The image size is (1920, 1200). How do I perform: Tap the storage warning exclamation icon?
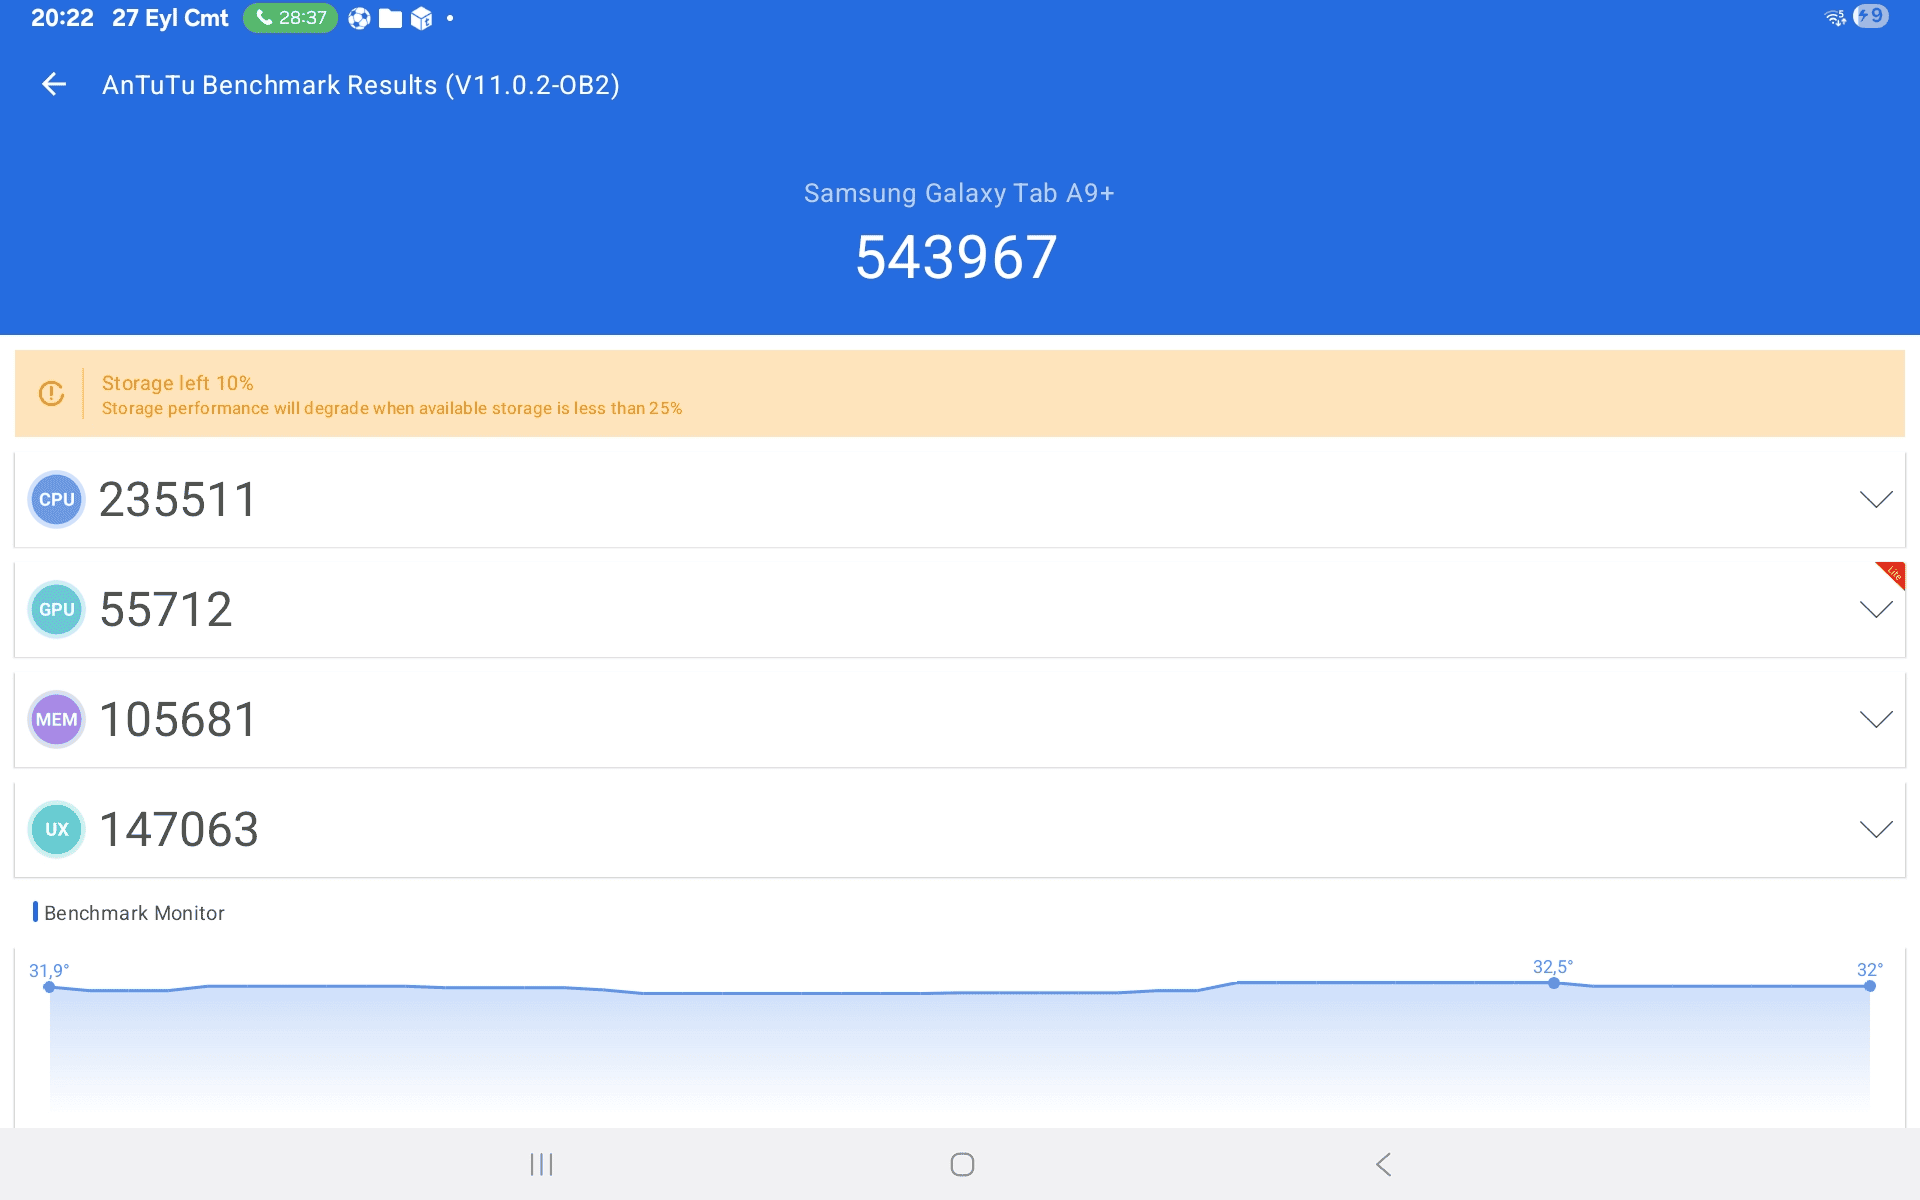coord(51,394)
